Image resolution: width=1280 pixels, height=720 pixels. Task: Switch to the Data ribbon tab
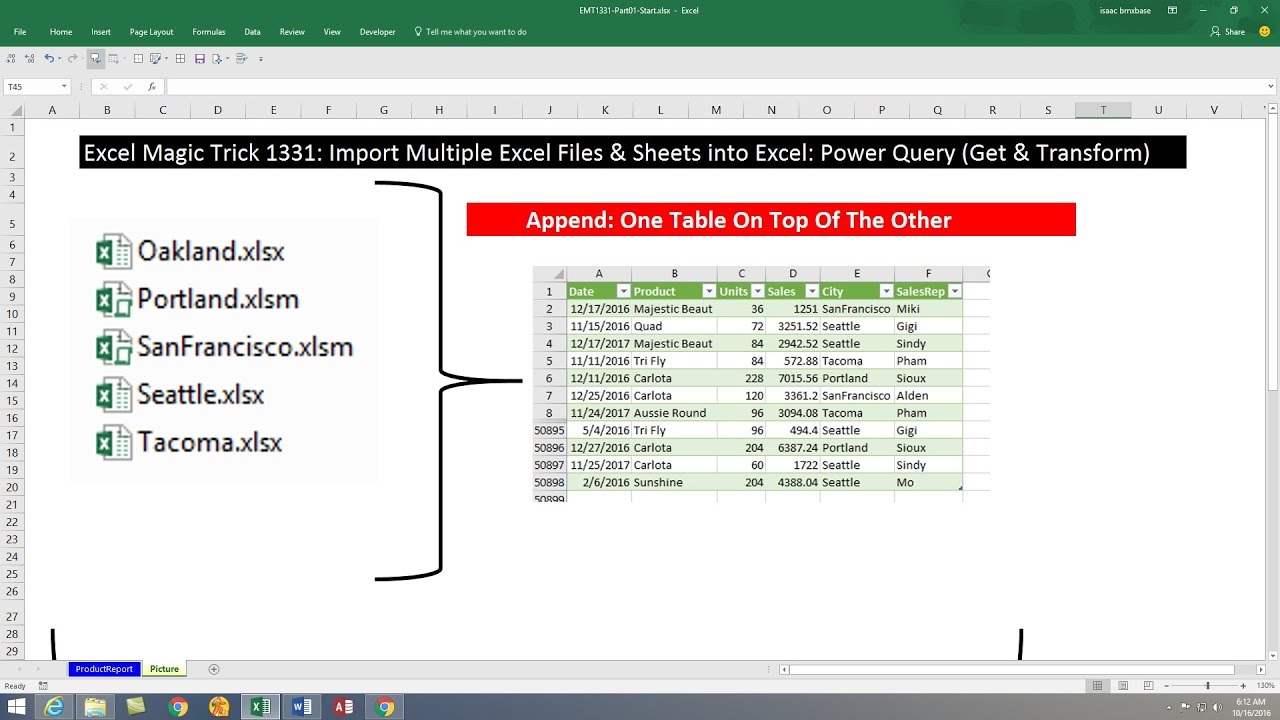click(x=252, y=32)
